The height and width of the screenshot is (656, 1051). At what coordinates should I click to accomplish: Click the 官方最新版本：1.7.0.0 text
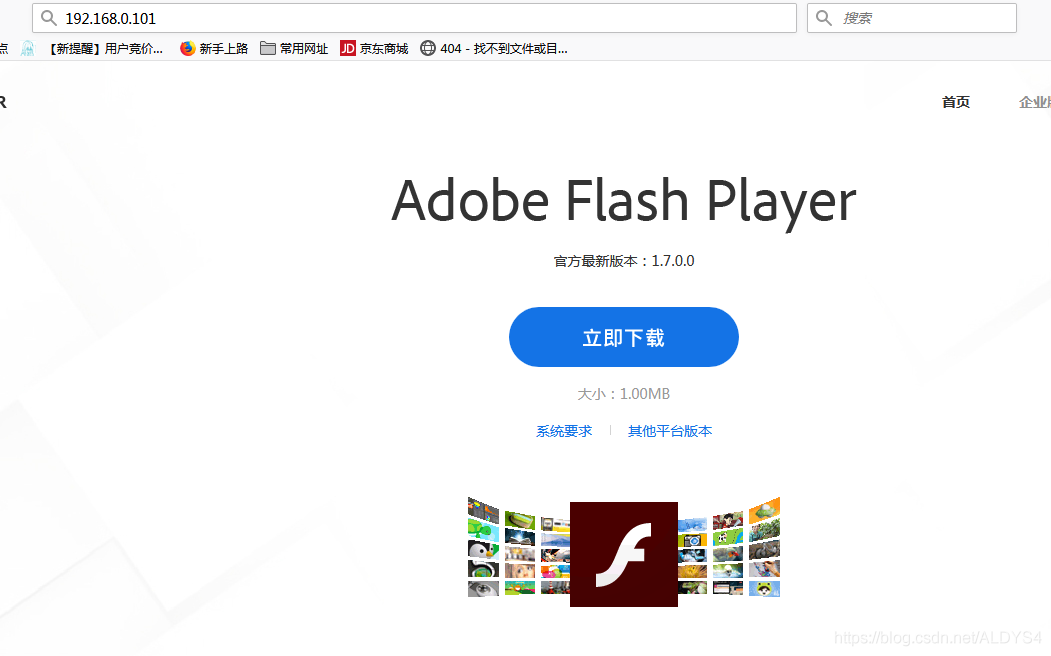tap(623, 261)
